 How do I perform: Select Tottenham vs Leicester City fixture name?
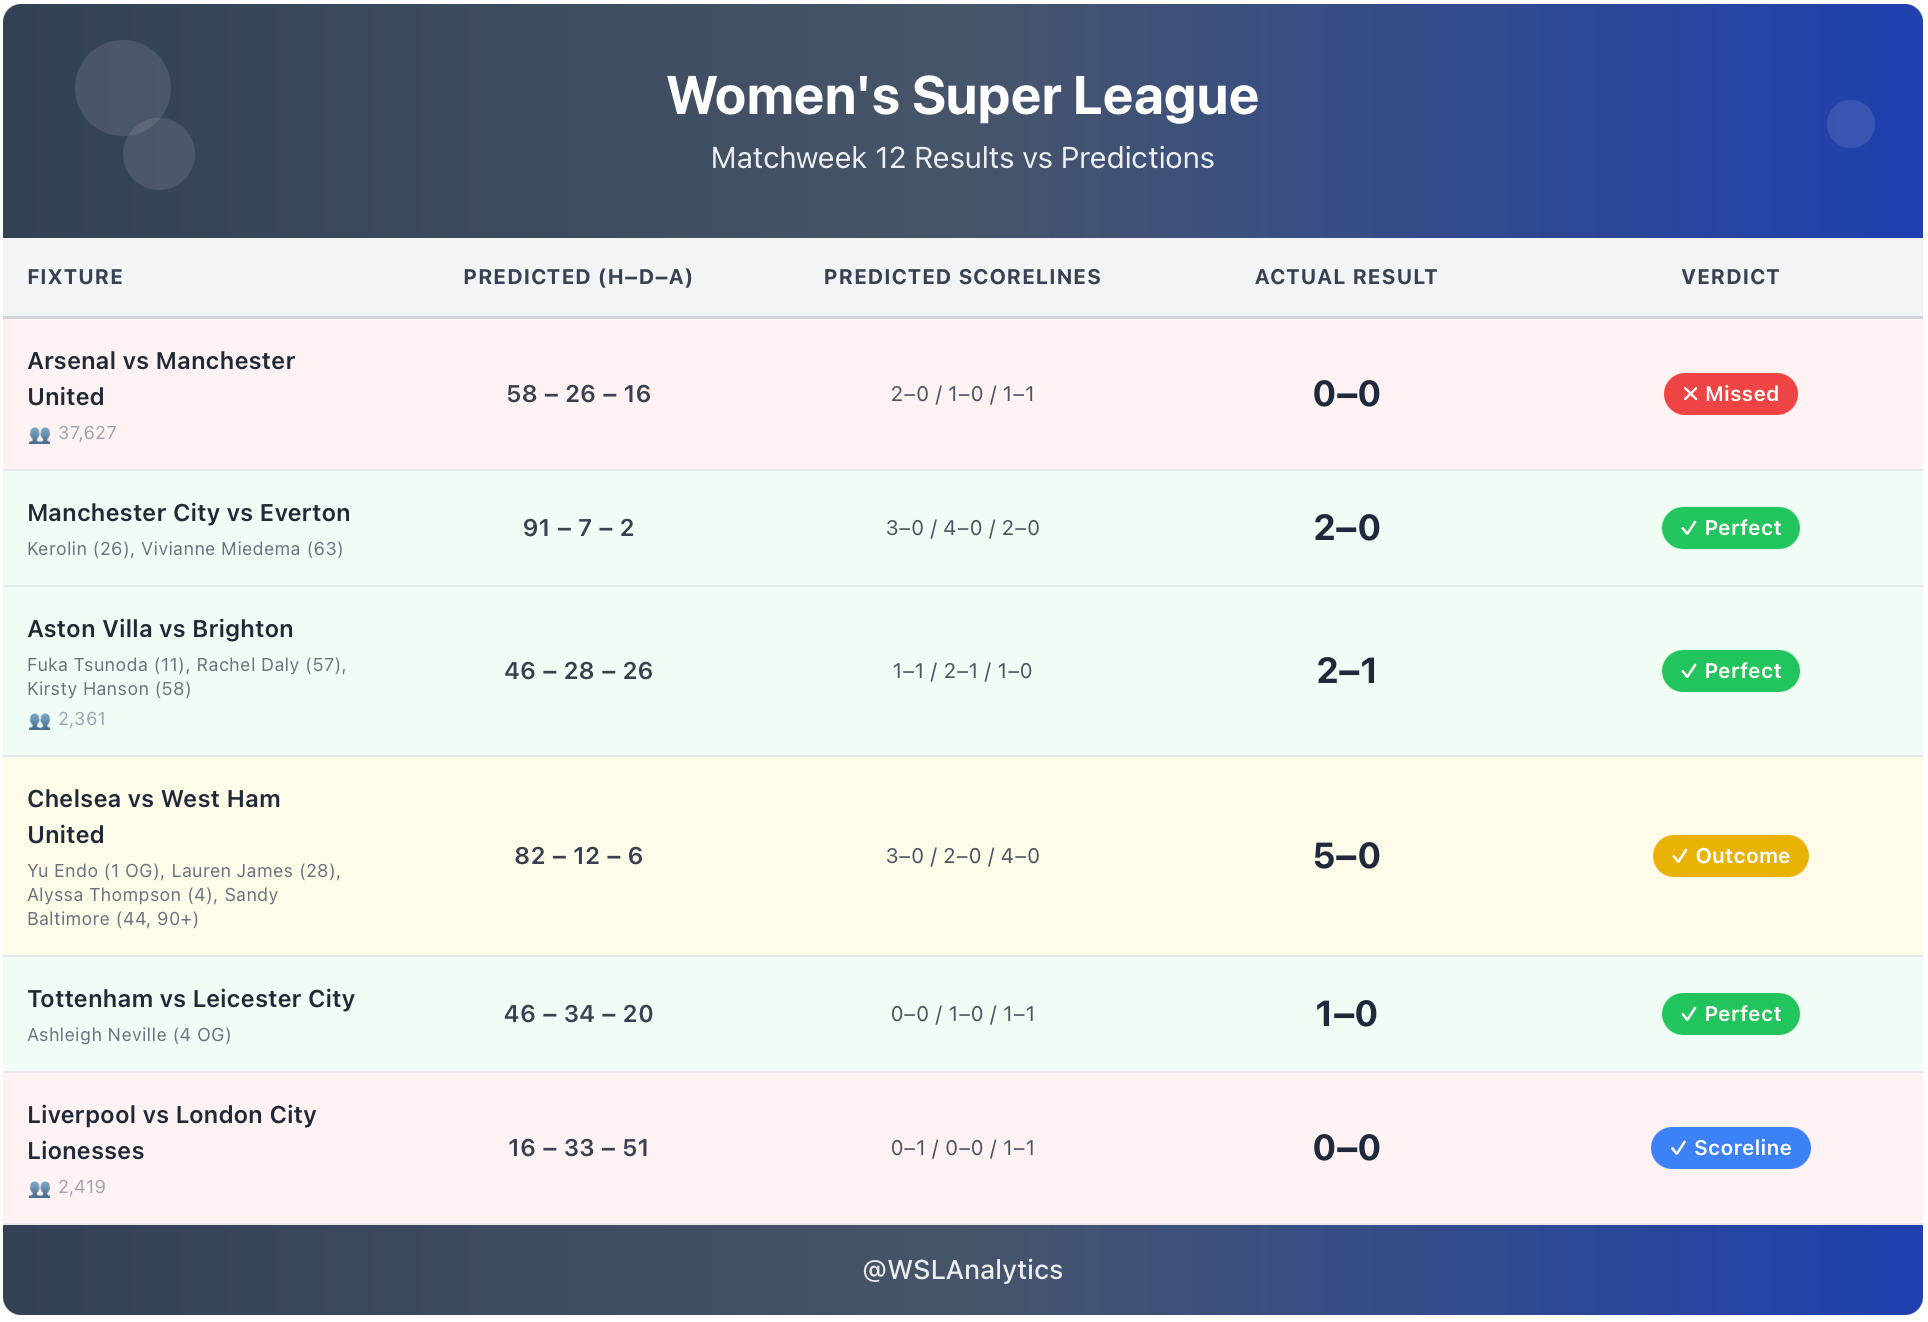click(191, 999)
